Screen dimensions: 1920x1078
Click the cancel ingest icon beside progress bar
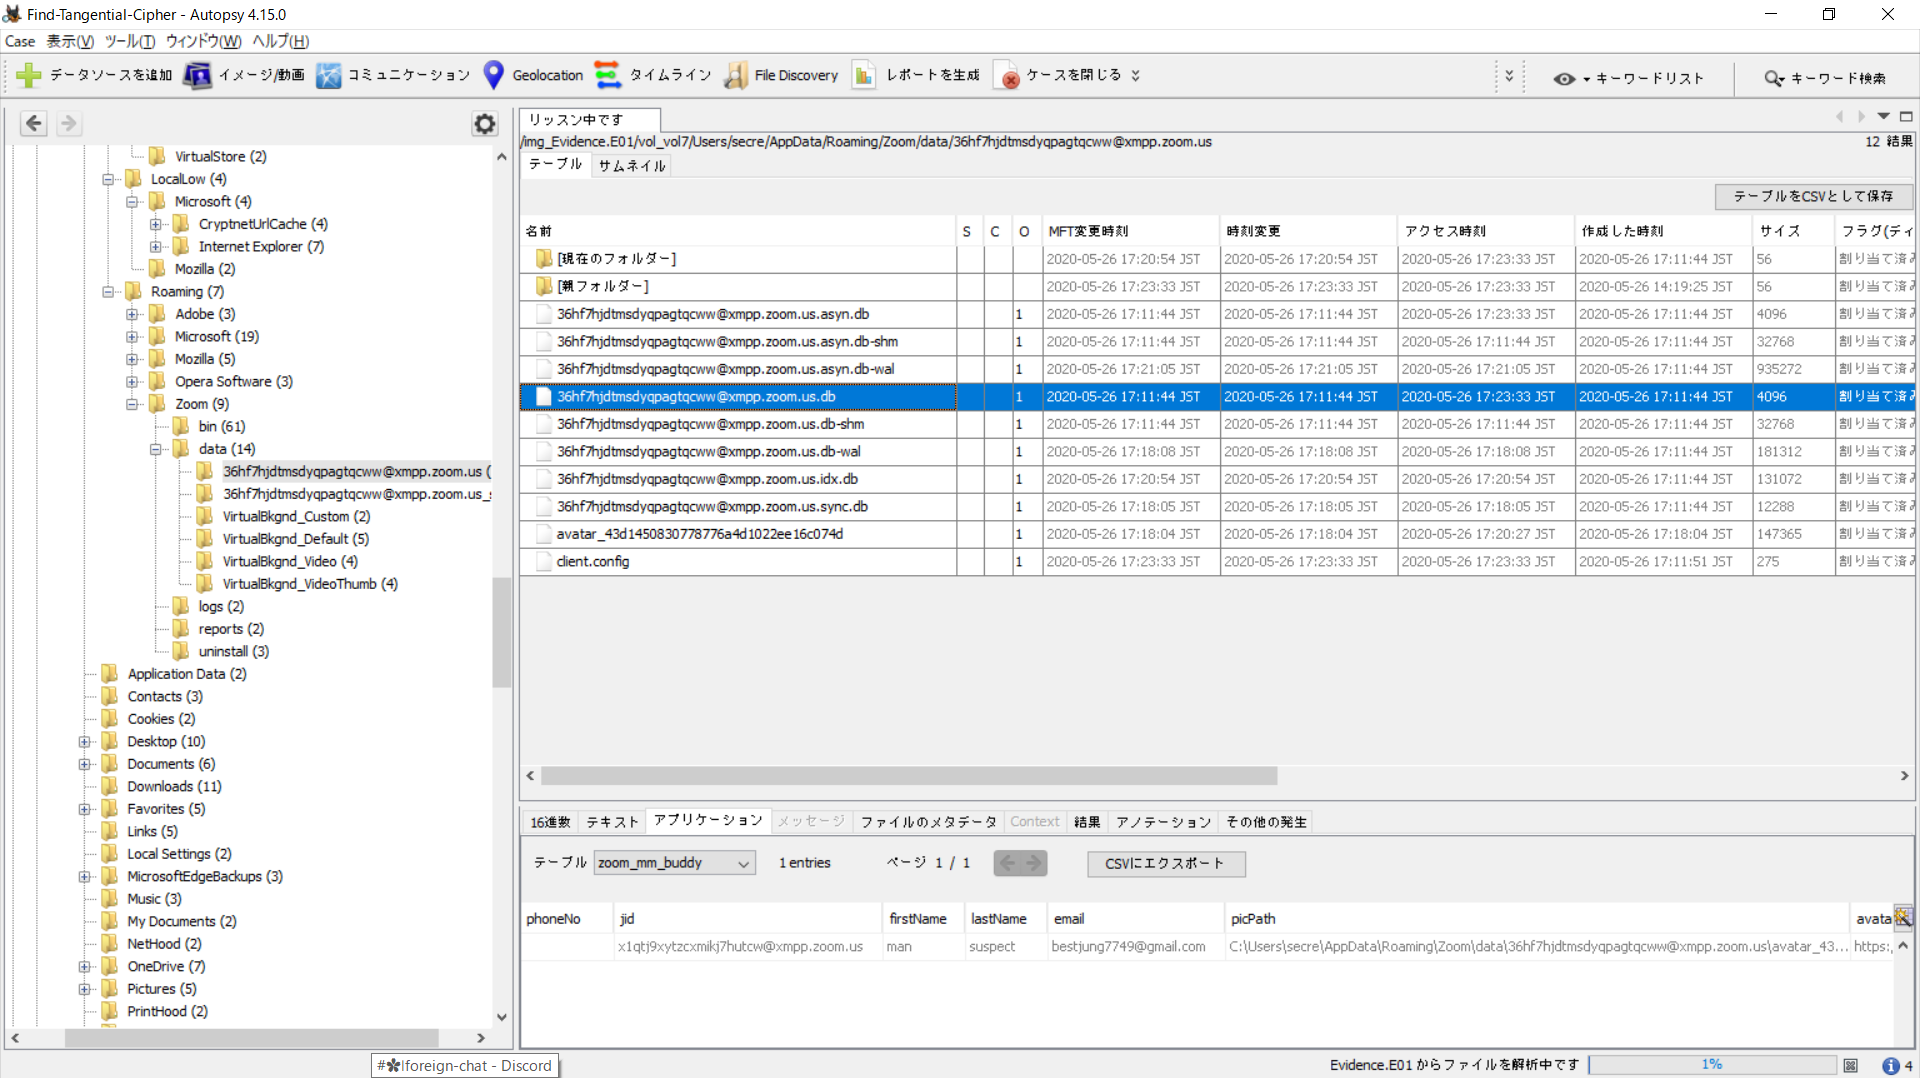(1851, 1066)
